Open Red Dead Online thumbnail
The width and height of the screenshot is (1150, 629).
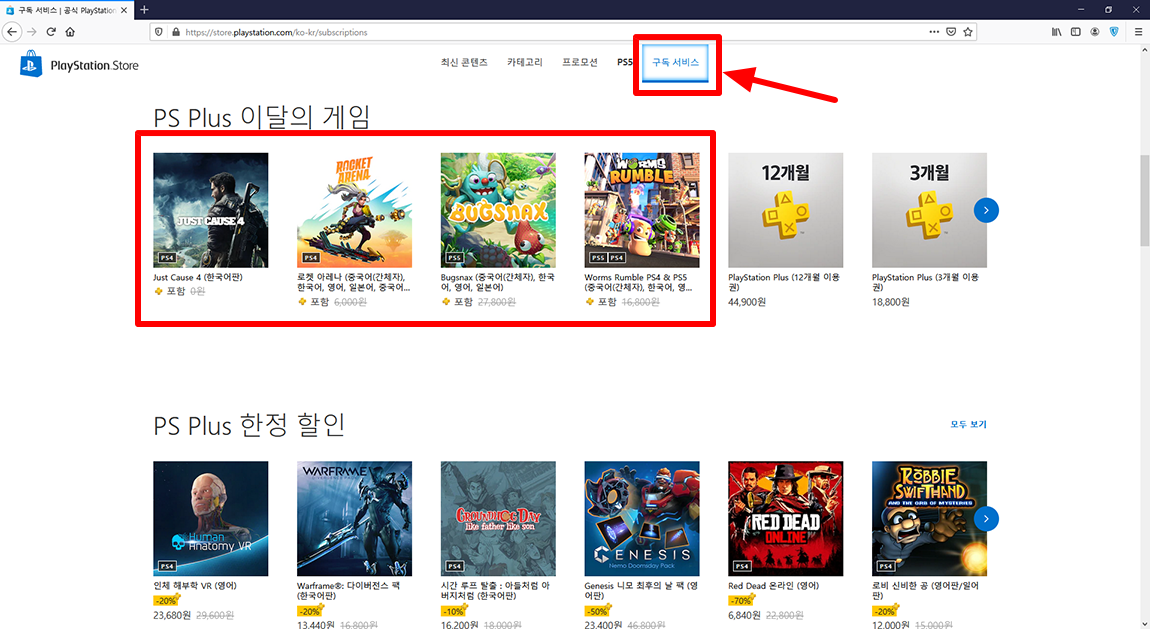pos(785,519)
